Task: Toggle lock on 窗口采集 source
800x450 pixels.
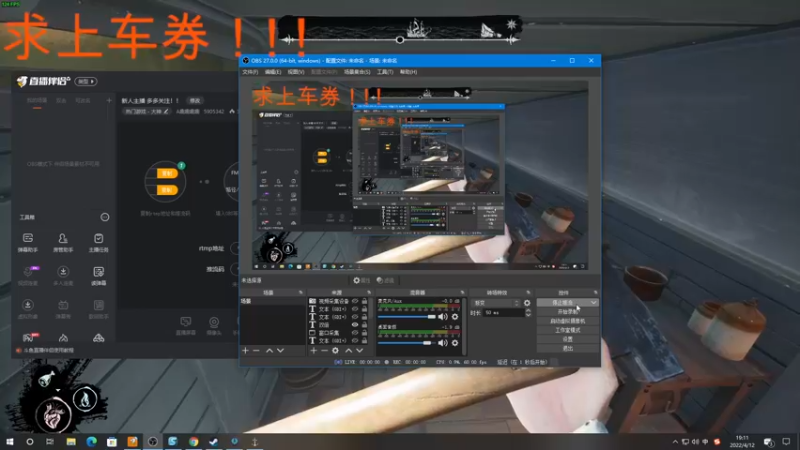Action: [364, 333]
